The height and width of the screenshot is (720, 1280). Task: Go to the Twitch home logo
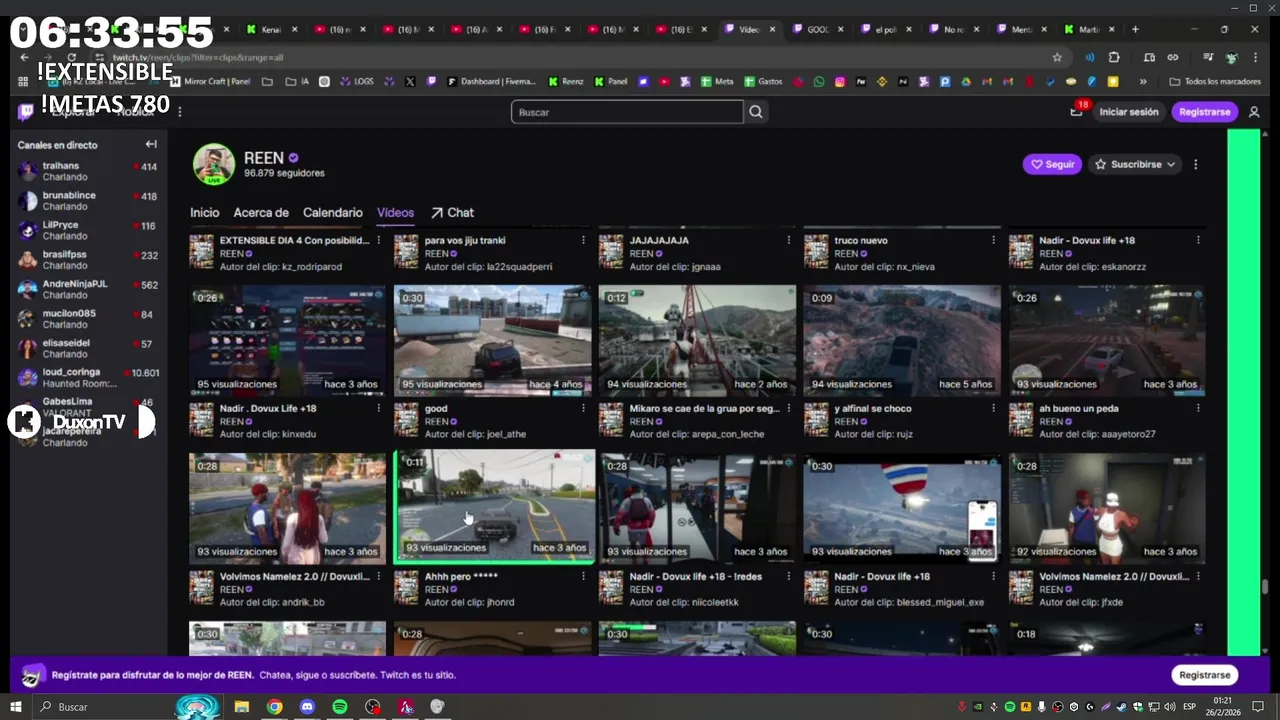click(26, 112)
